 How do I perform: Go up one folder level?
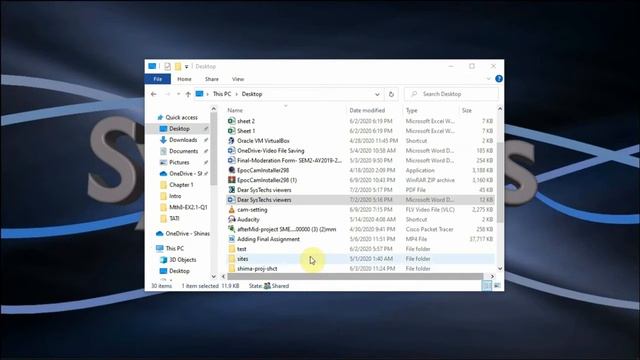188,94
